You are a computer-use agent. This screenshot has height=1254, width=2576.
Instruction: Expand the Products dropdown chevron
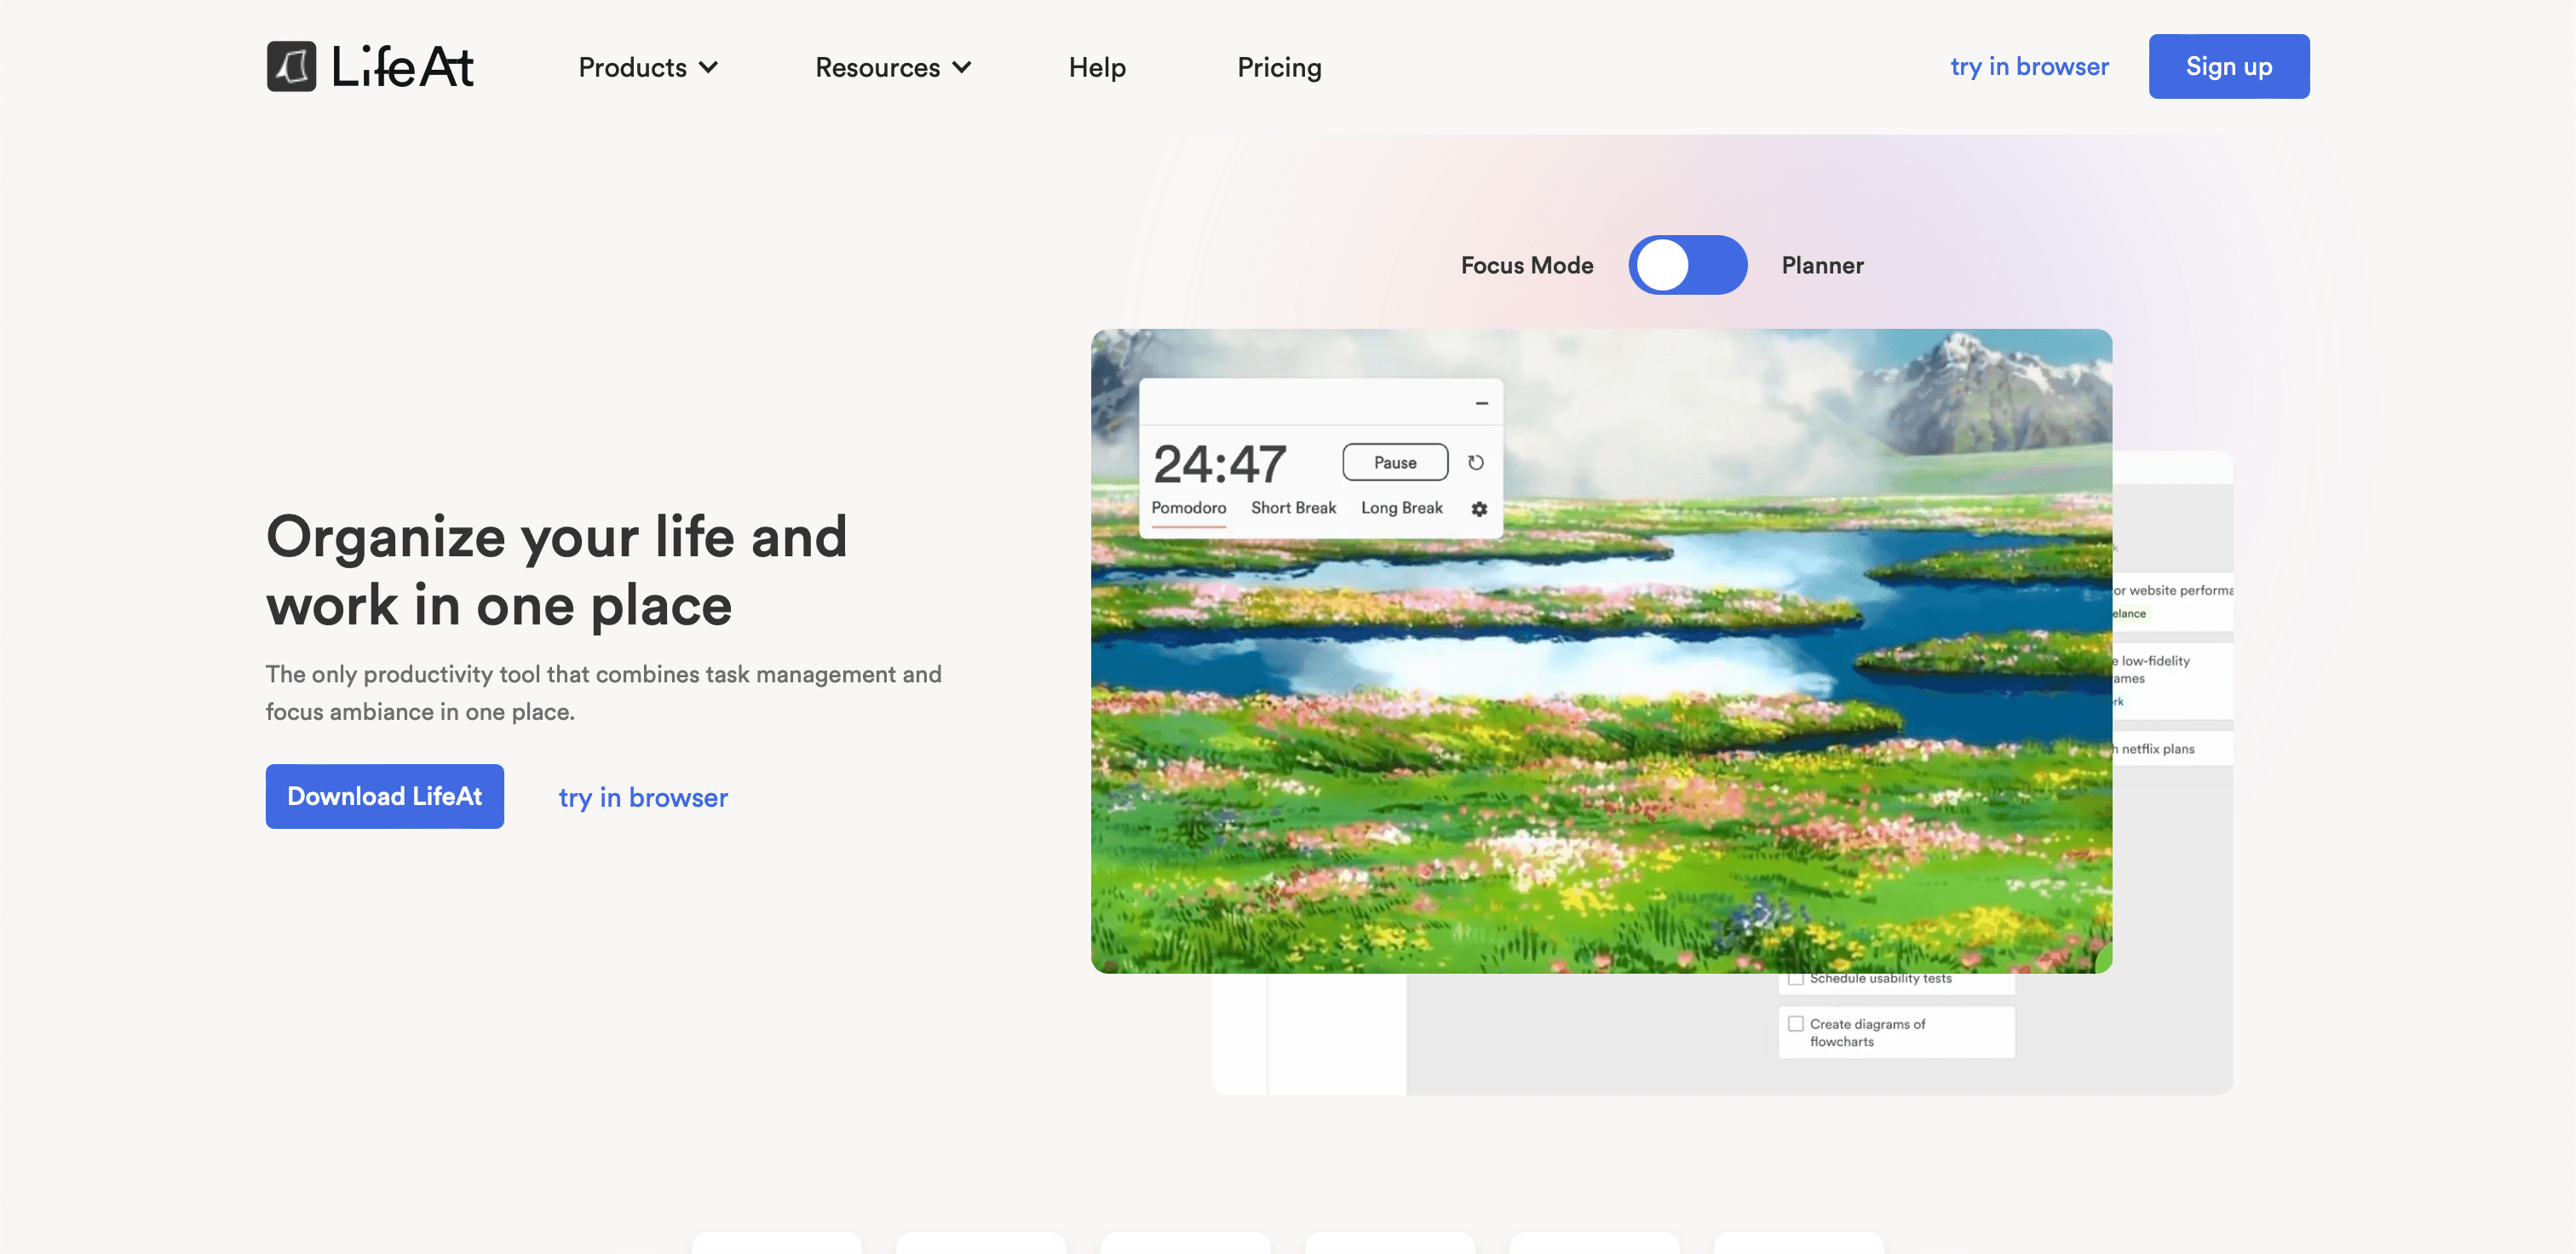(x=709, y=68)
